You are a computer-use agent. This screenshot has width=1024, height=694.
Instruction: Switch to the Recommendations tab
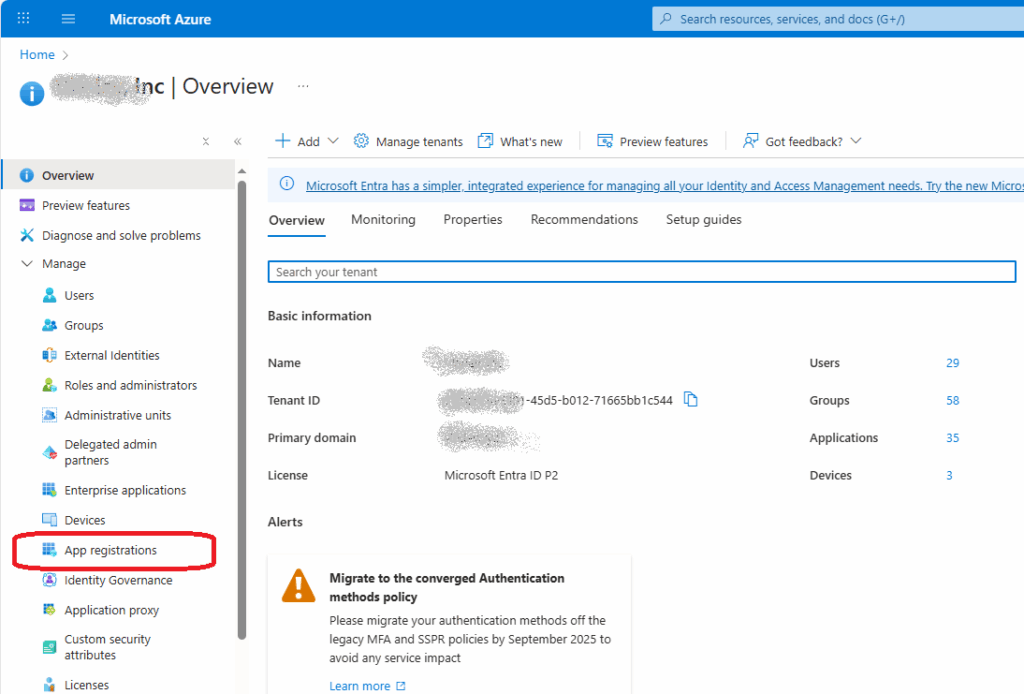584,220
